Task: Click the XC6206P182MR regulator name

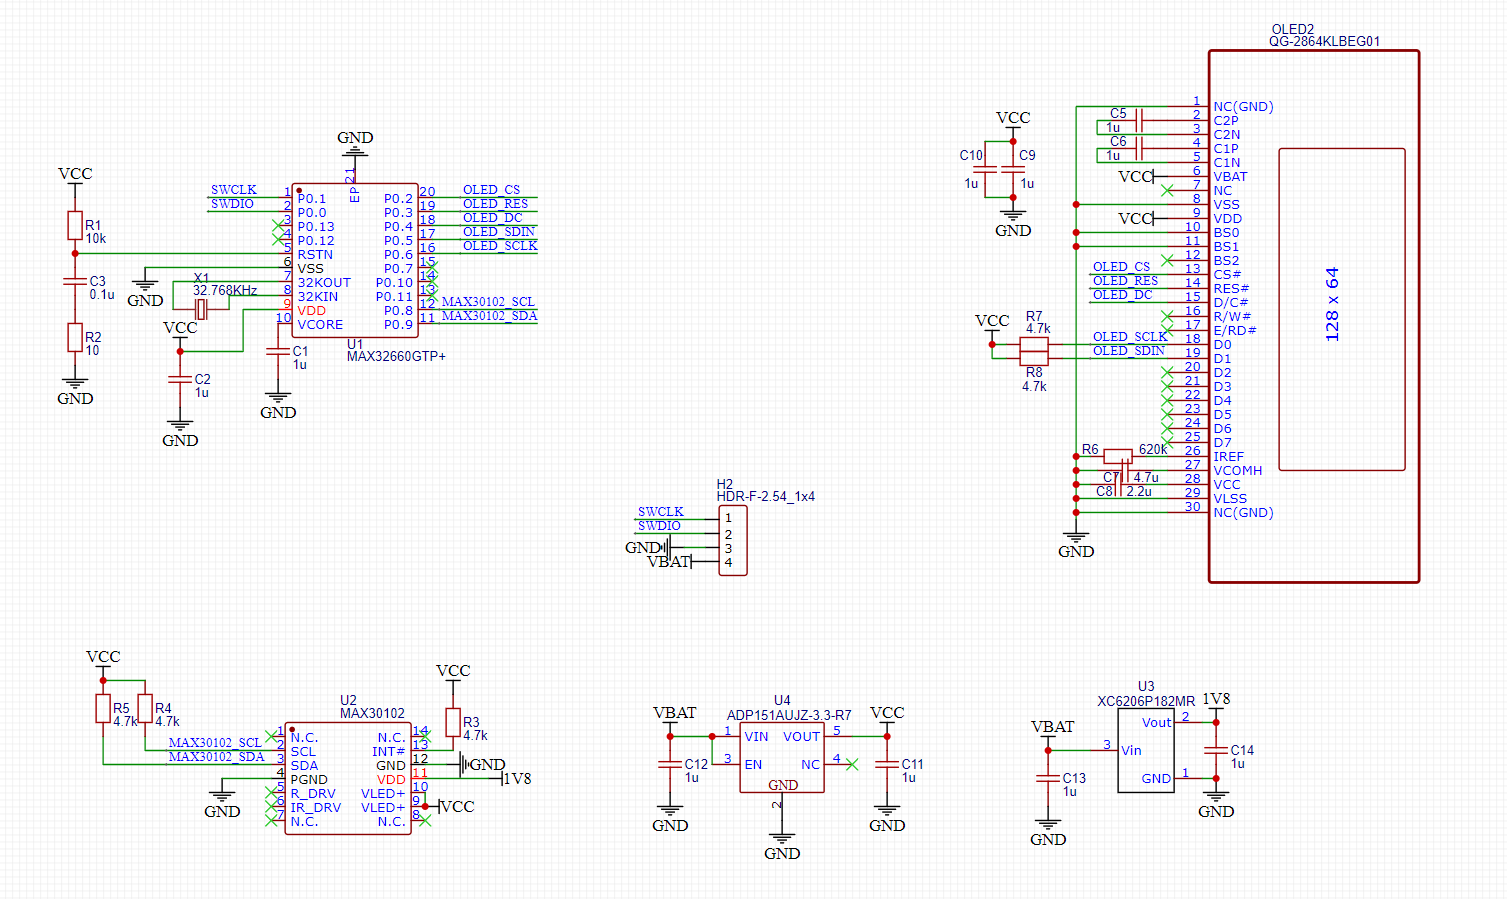Action: 1146,701
